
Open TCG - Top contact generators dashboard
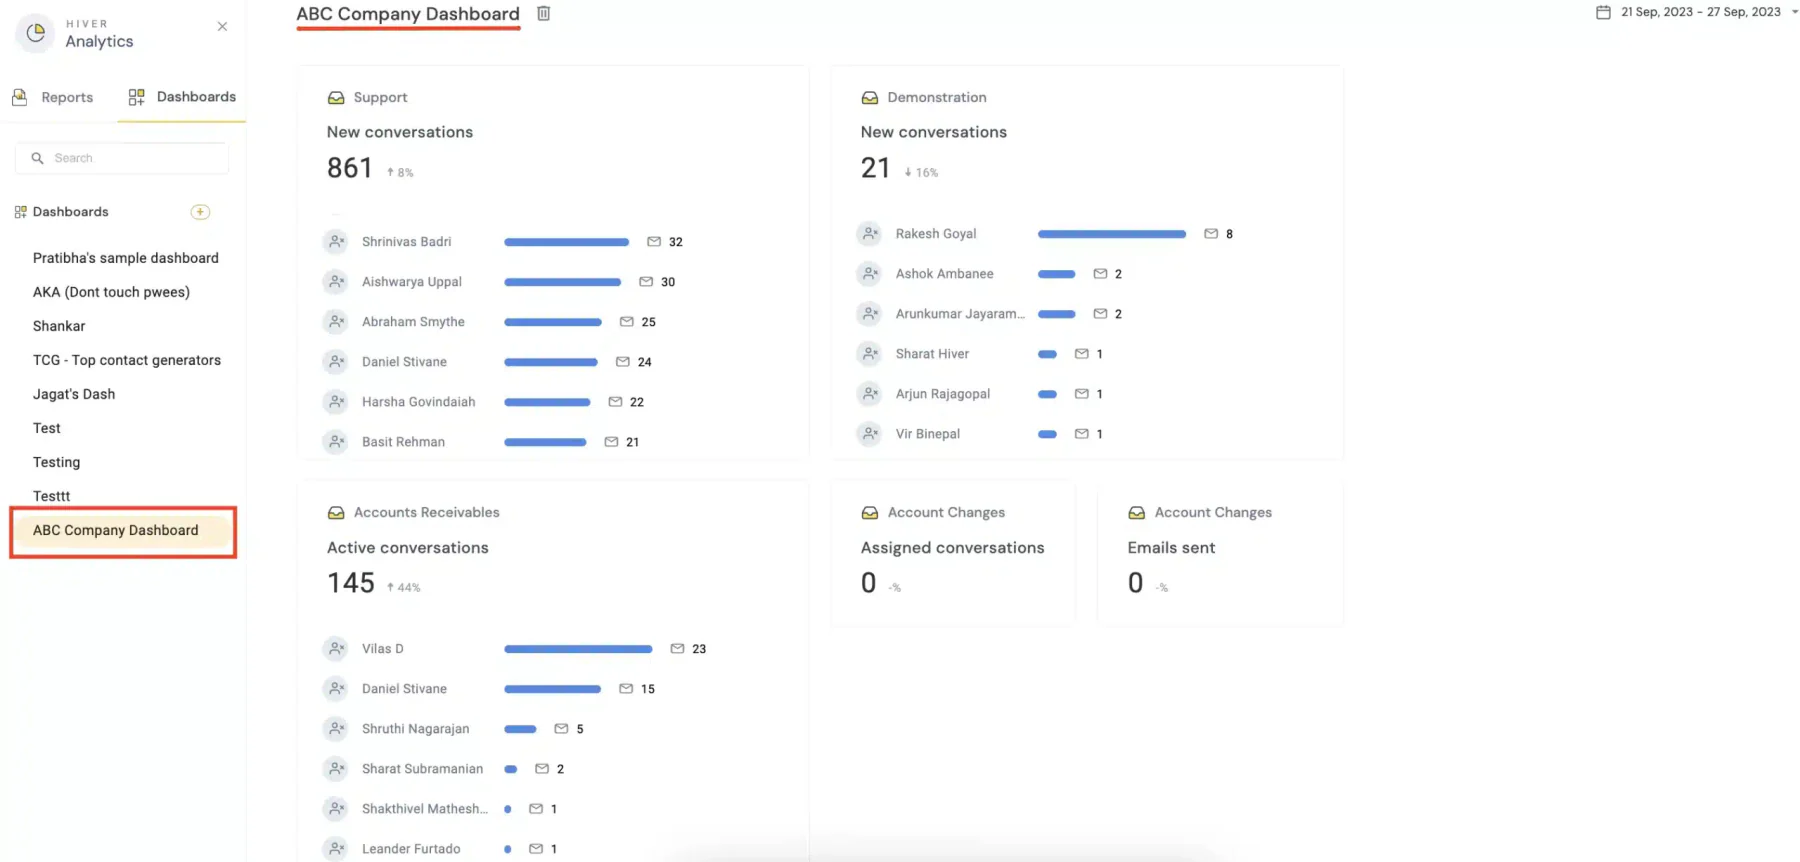[127, 360]
